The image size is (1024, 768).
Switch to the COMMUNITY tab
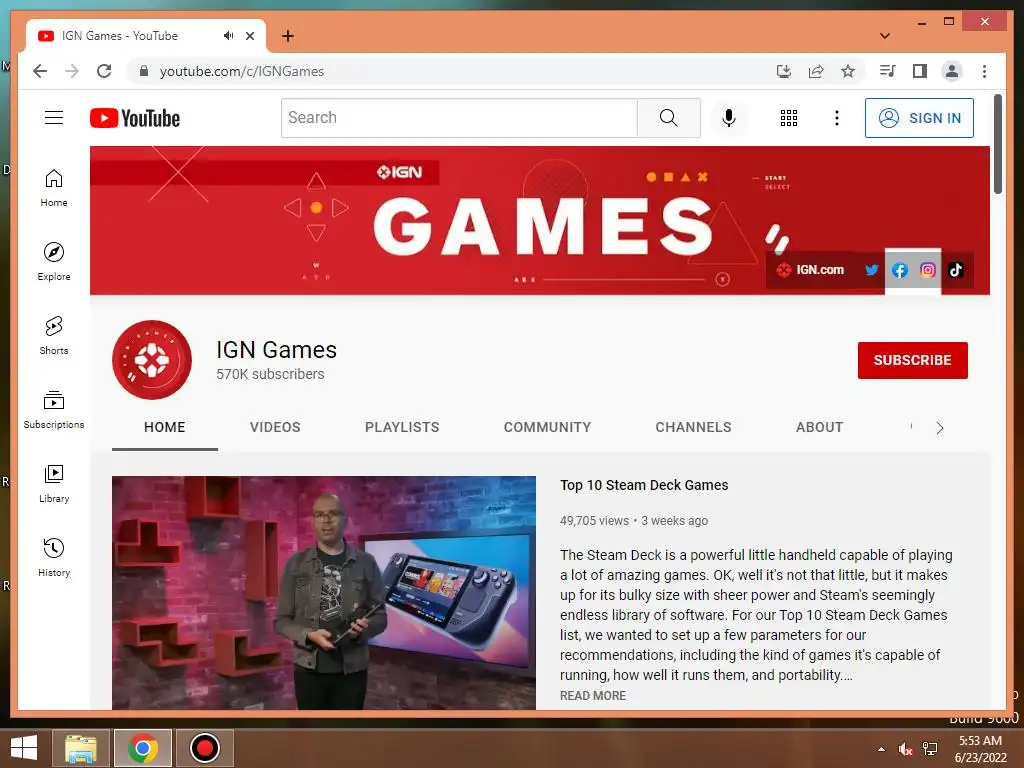[547, 427]
